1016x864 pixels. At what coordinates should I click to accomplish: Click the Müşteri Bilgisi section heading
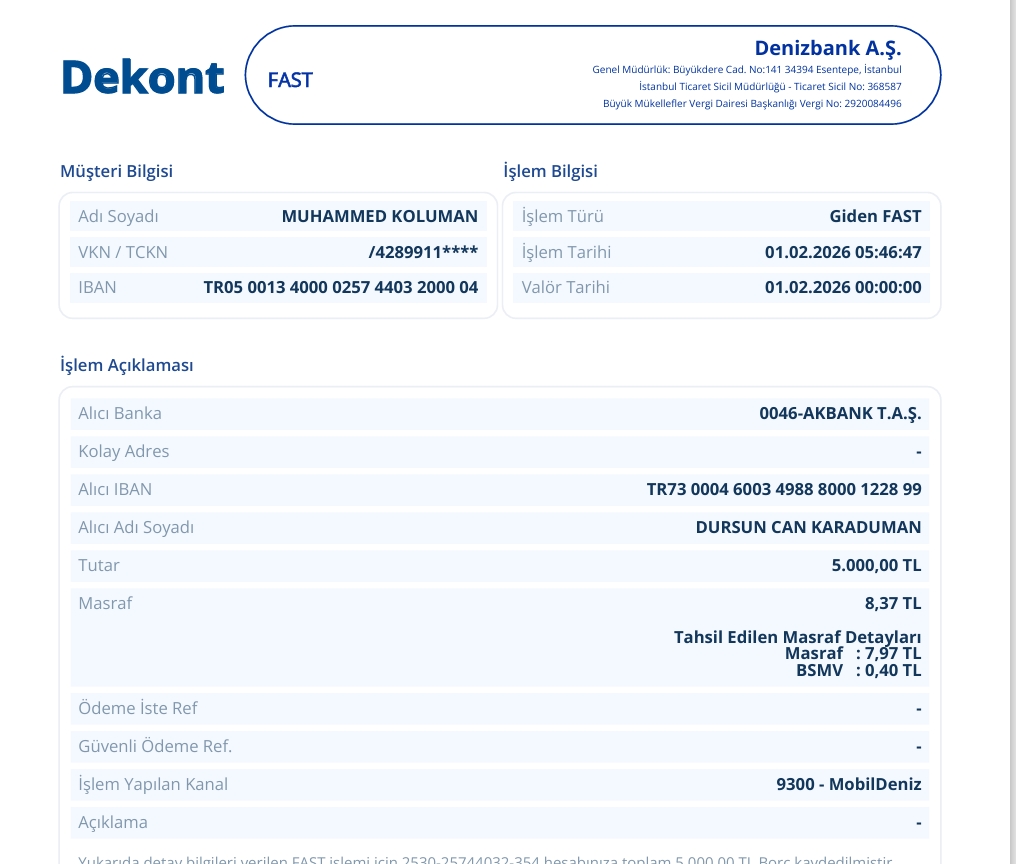(x=117, y=171)
